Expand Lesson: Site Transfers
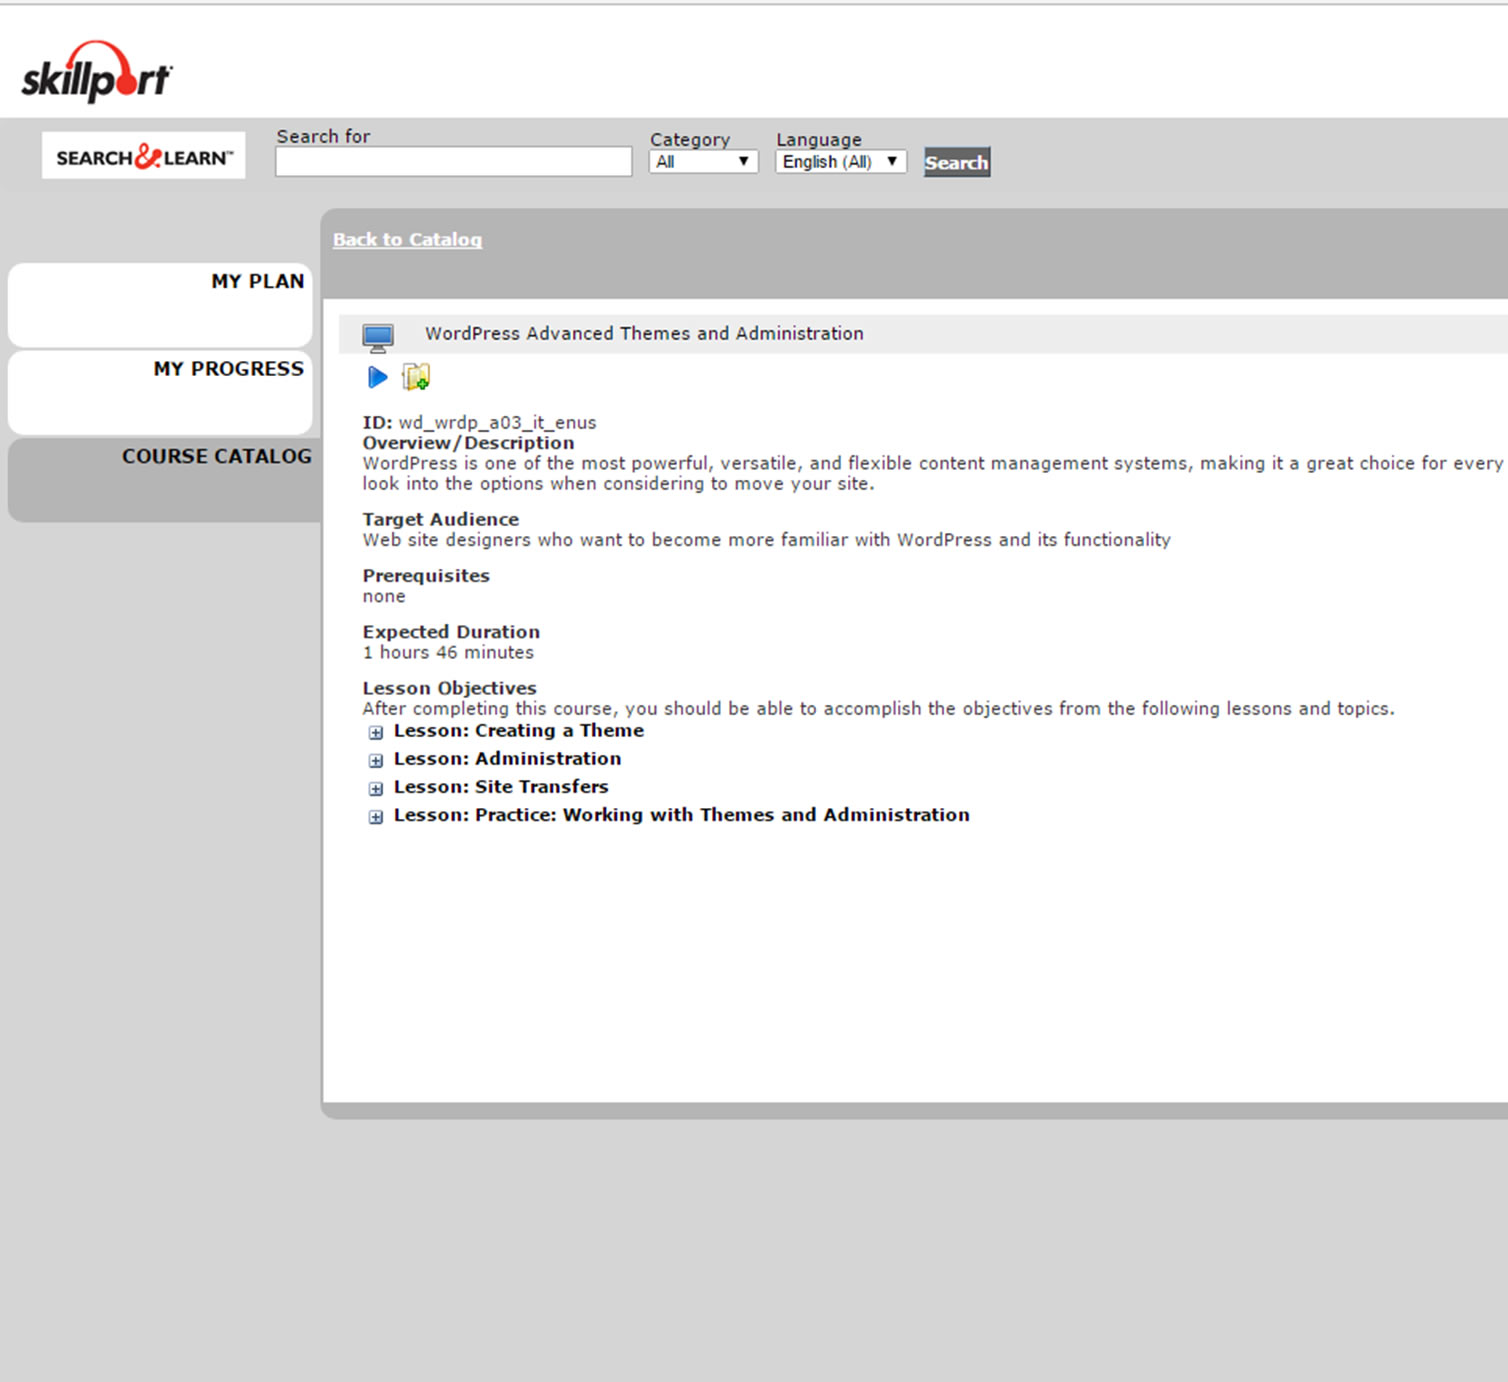This screenshot has height=1382, width=1508. coord(376,788)
